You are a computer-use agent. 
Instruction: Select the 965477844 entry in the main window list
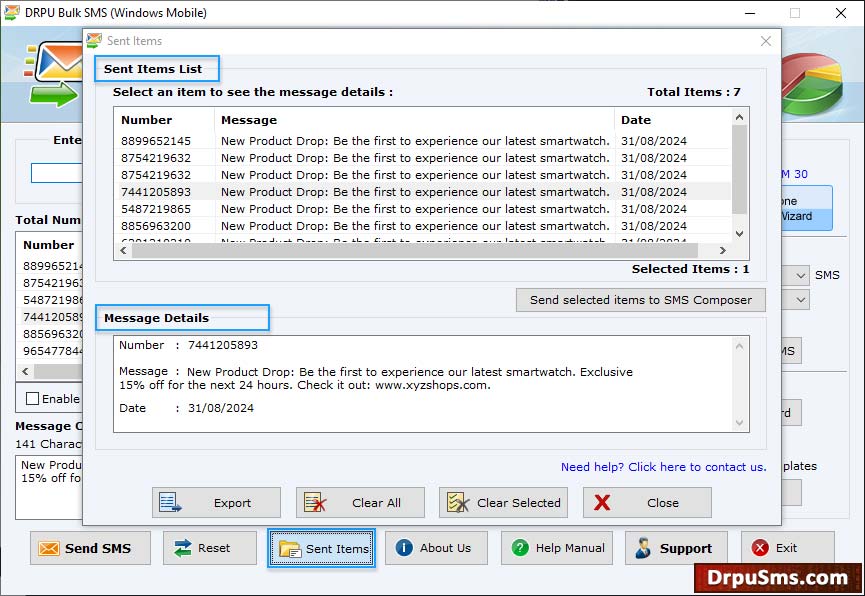point(52,351)
